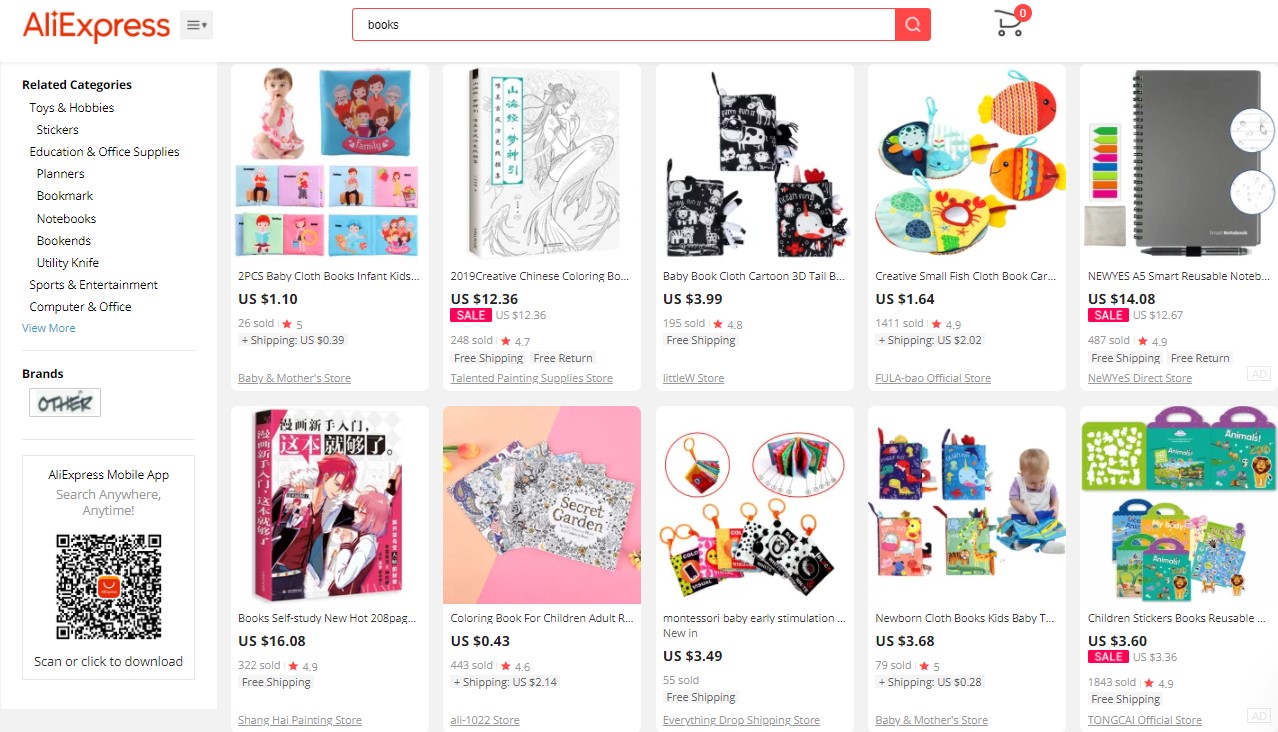This screenshot has width=1278, height=732.
Task: Click SALE tag on Chinese Coloring Book
Action: click(471, 315)
